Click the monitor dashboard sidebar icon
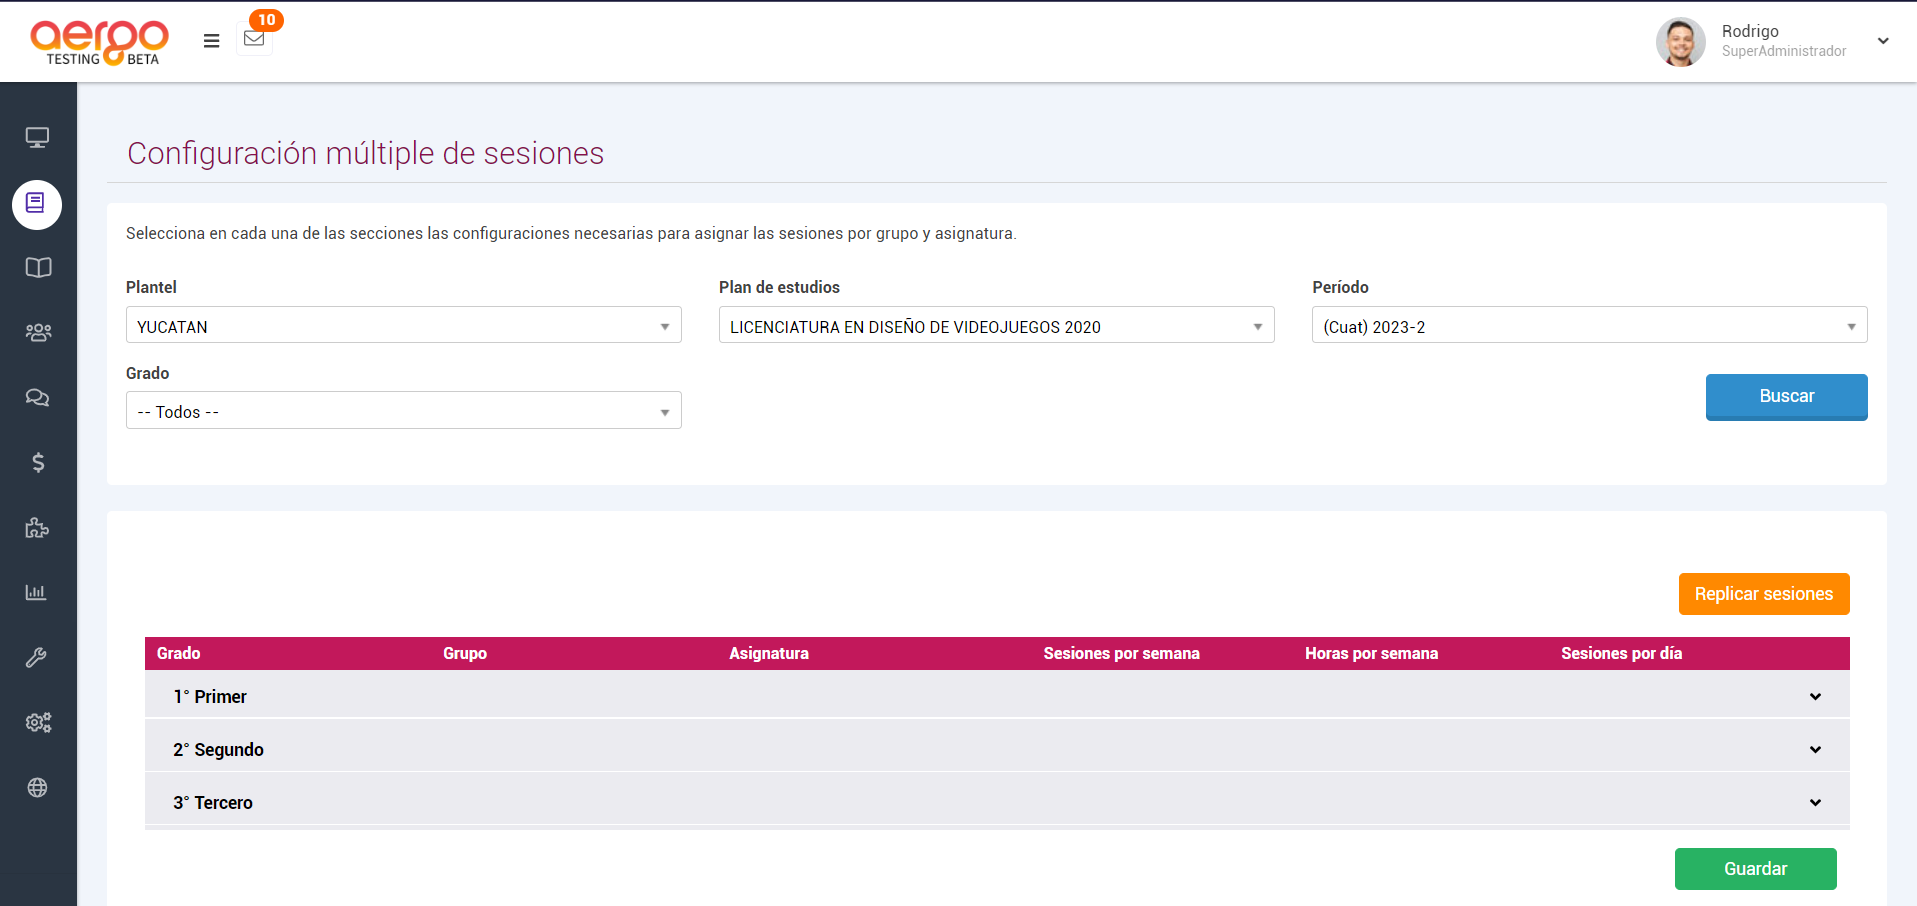This screenshot has width=1917, height=906. point(37,138)
